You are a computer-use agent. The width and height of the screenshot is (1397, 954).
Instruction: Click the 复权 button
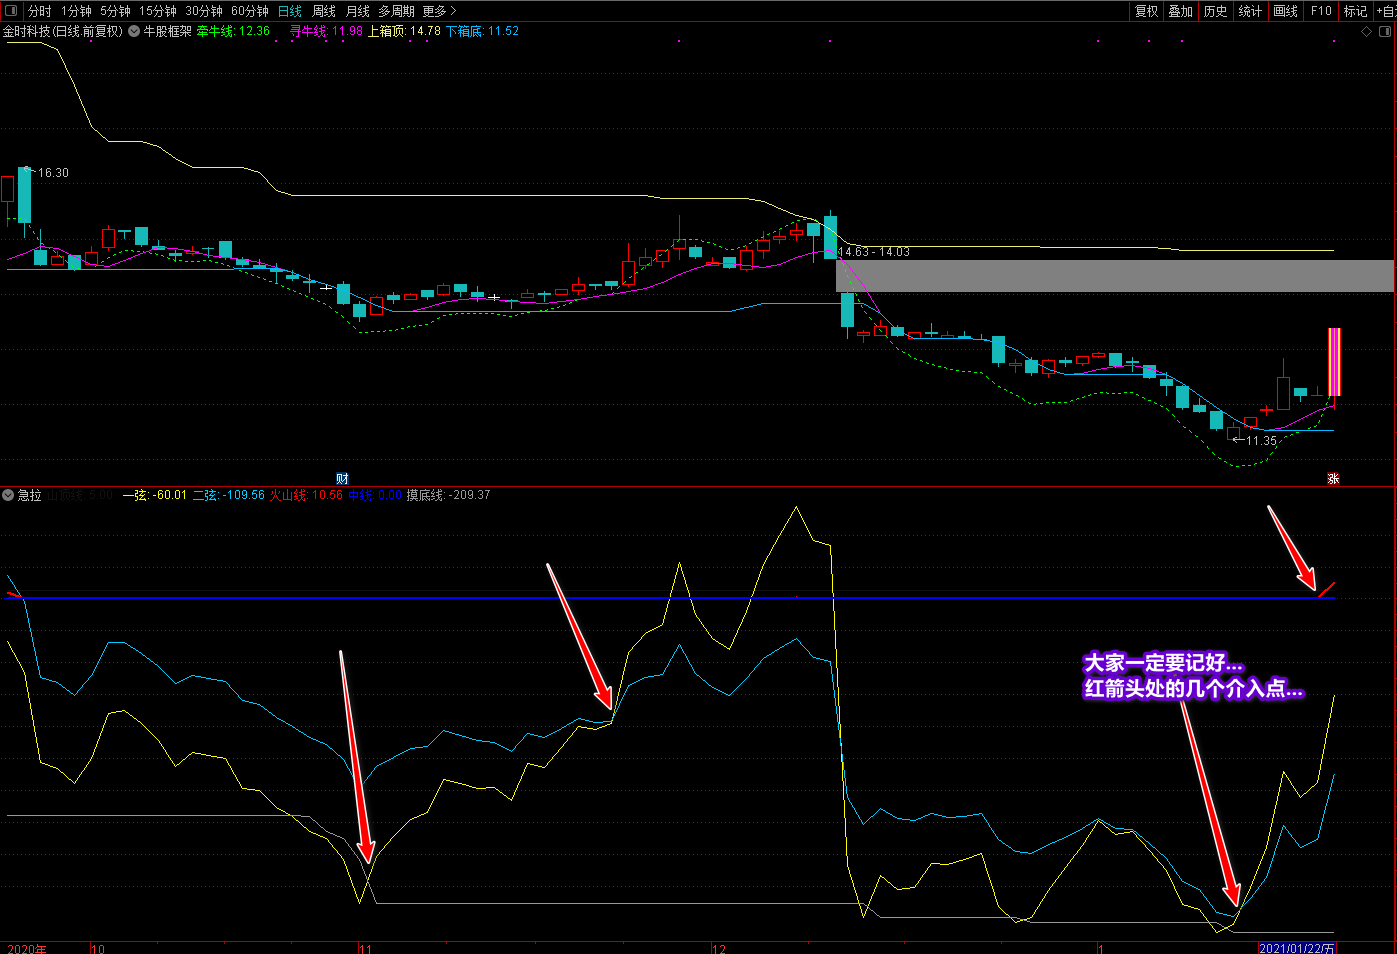point(1146,11)
